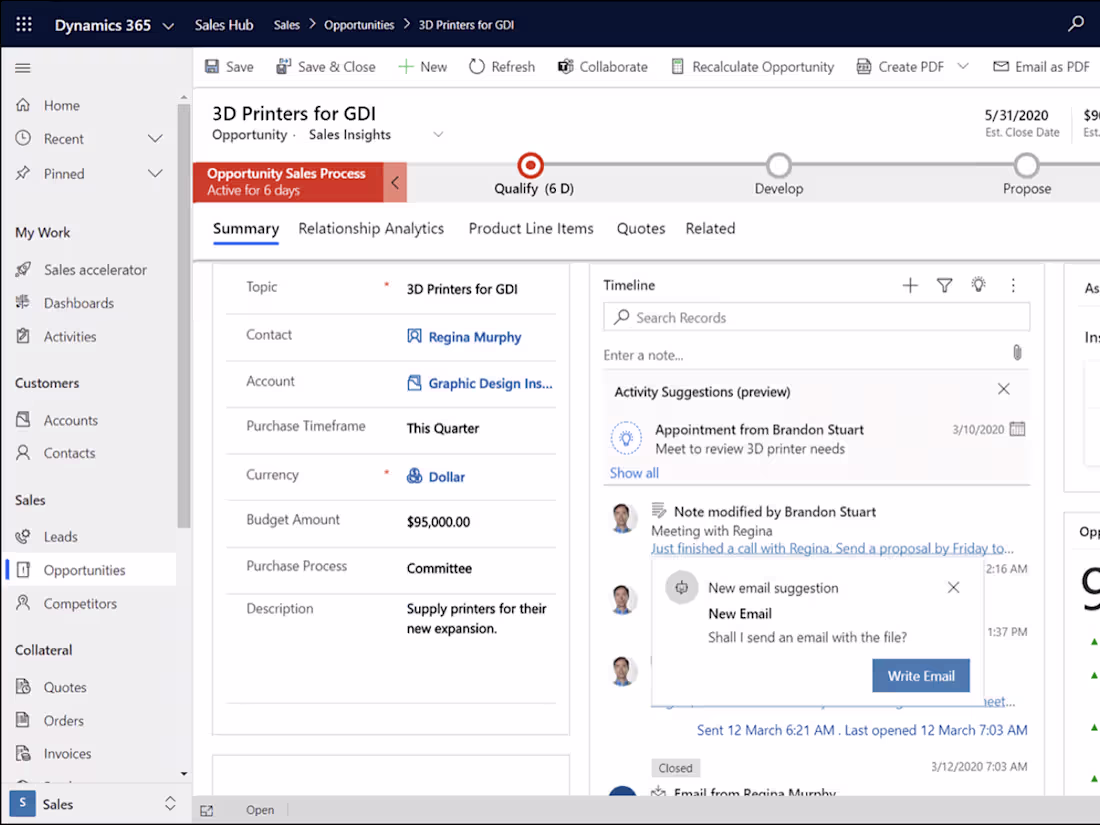
Task: Create a timeline record with the plus icon
Action: (x=910, y=285)
